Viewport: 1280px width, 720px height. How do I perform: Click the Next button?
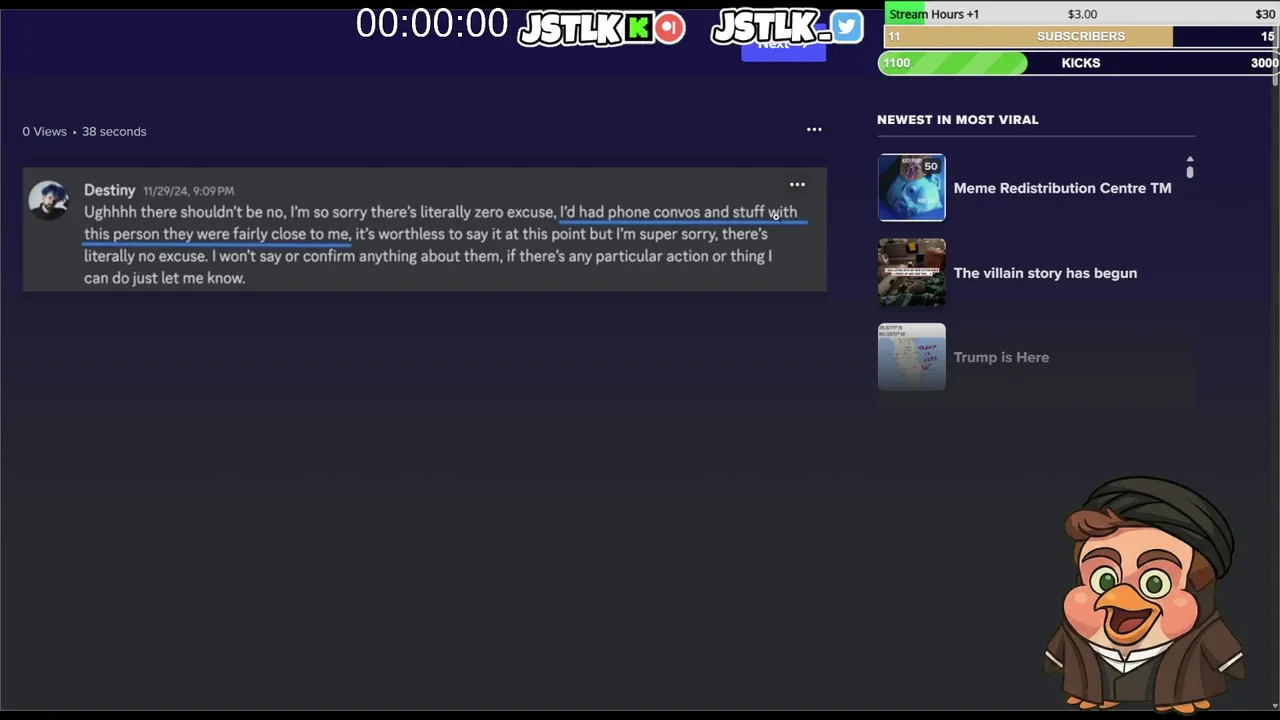(x=783, y=45)
